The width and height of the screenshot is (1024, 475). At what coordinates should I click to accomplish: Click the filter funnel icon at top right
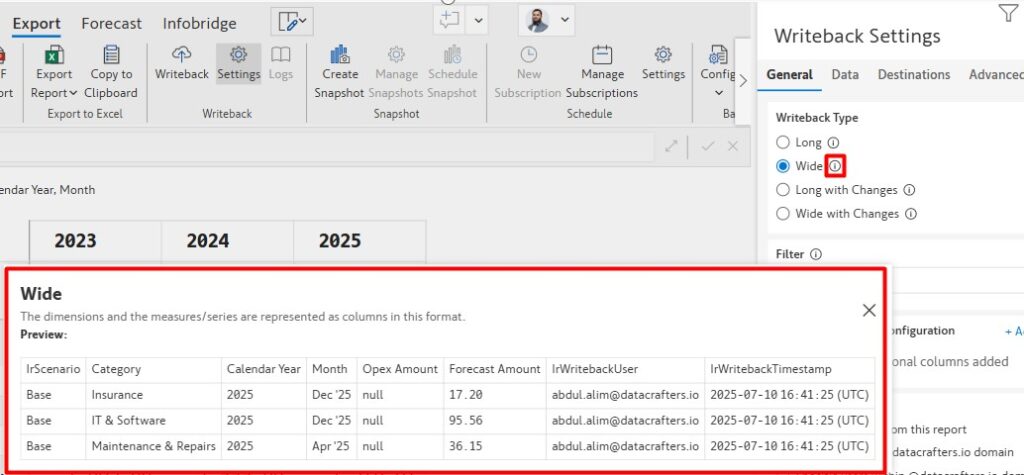(1006, 12)
